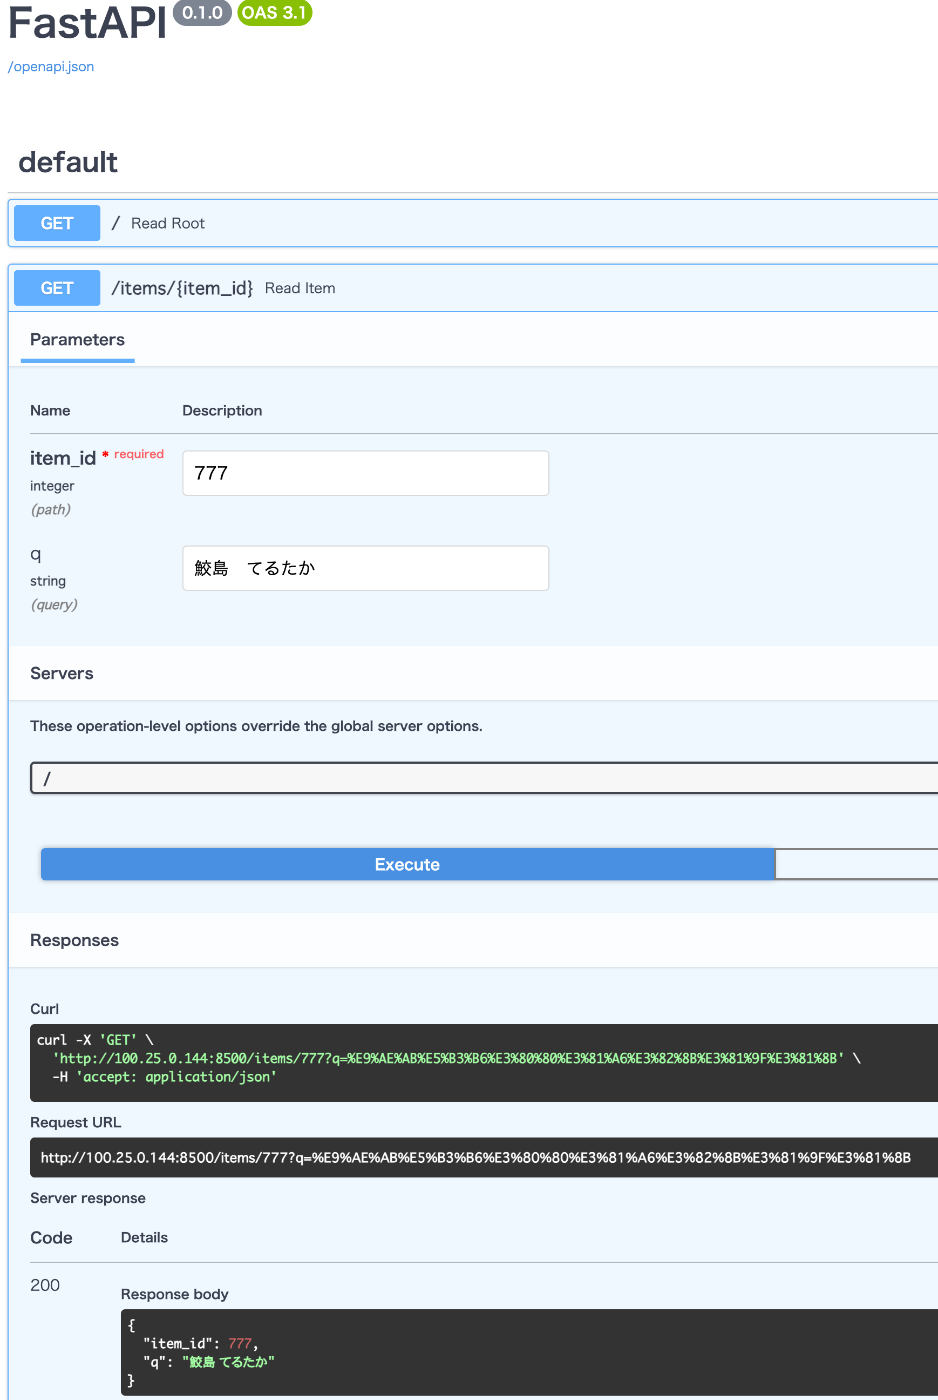The image size is (938, 1400).
Task: Click the Execute button
Action: (x=407, y=865)
